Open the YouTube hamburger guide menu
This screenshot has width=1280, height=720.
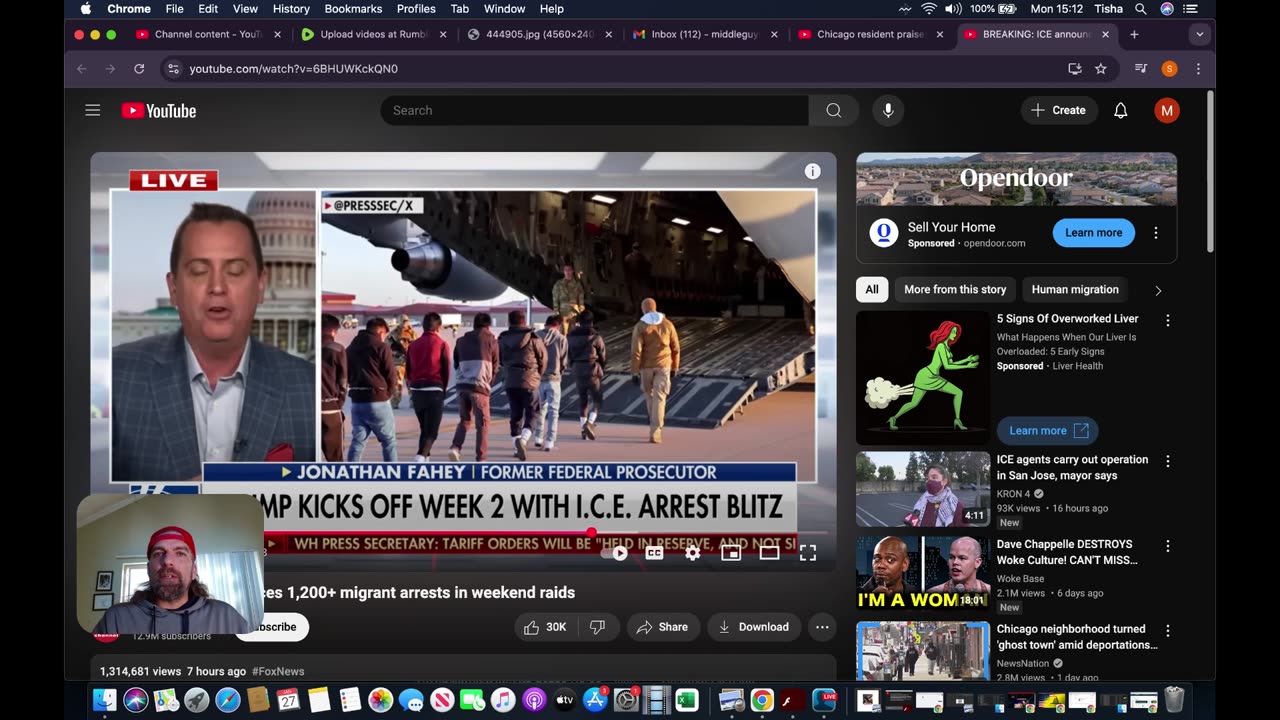(93, 110)
